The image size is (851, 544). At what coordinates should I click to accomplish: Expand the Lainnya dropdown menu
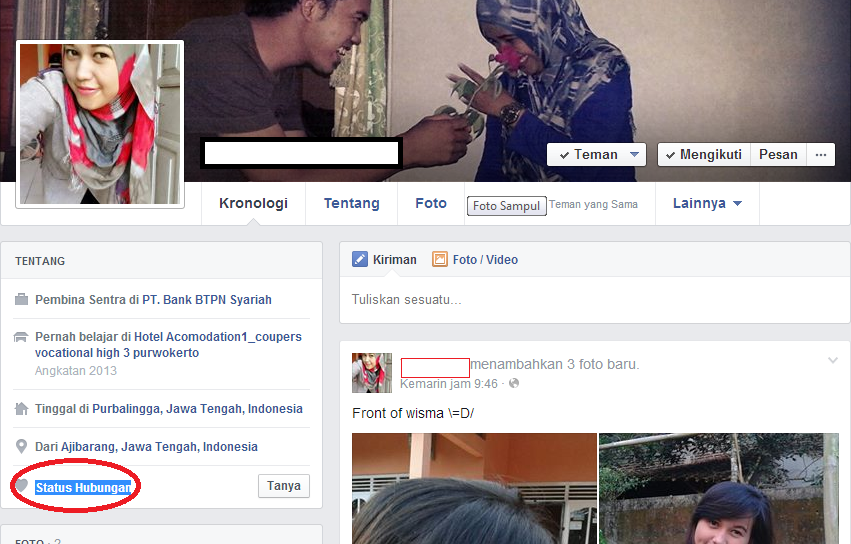point(707,203)
